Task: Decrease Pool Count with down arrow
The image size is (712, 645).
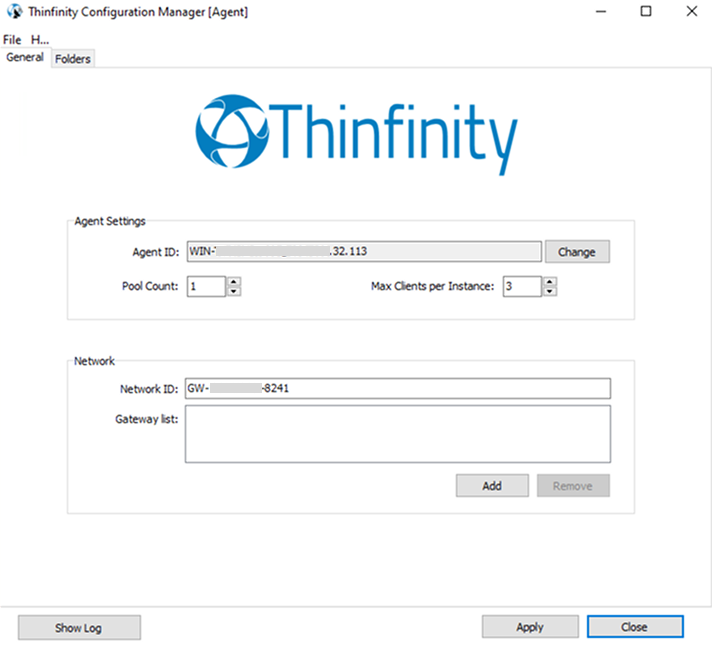Action: pos(234,292)
